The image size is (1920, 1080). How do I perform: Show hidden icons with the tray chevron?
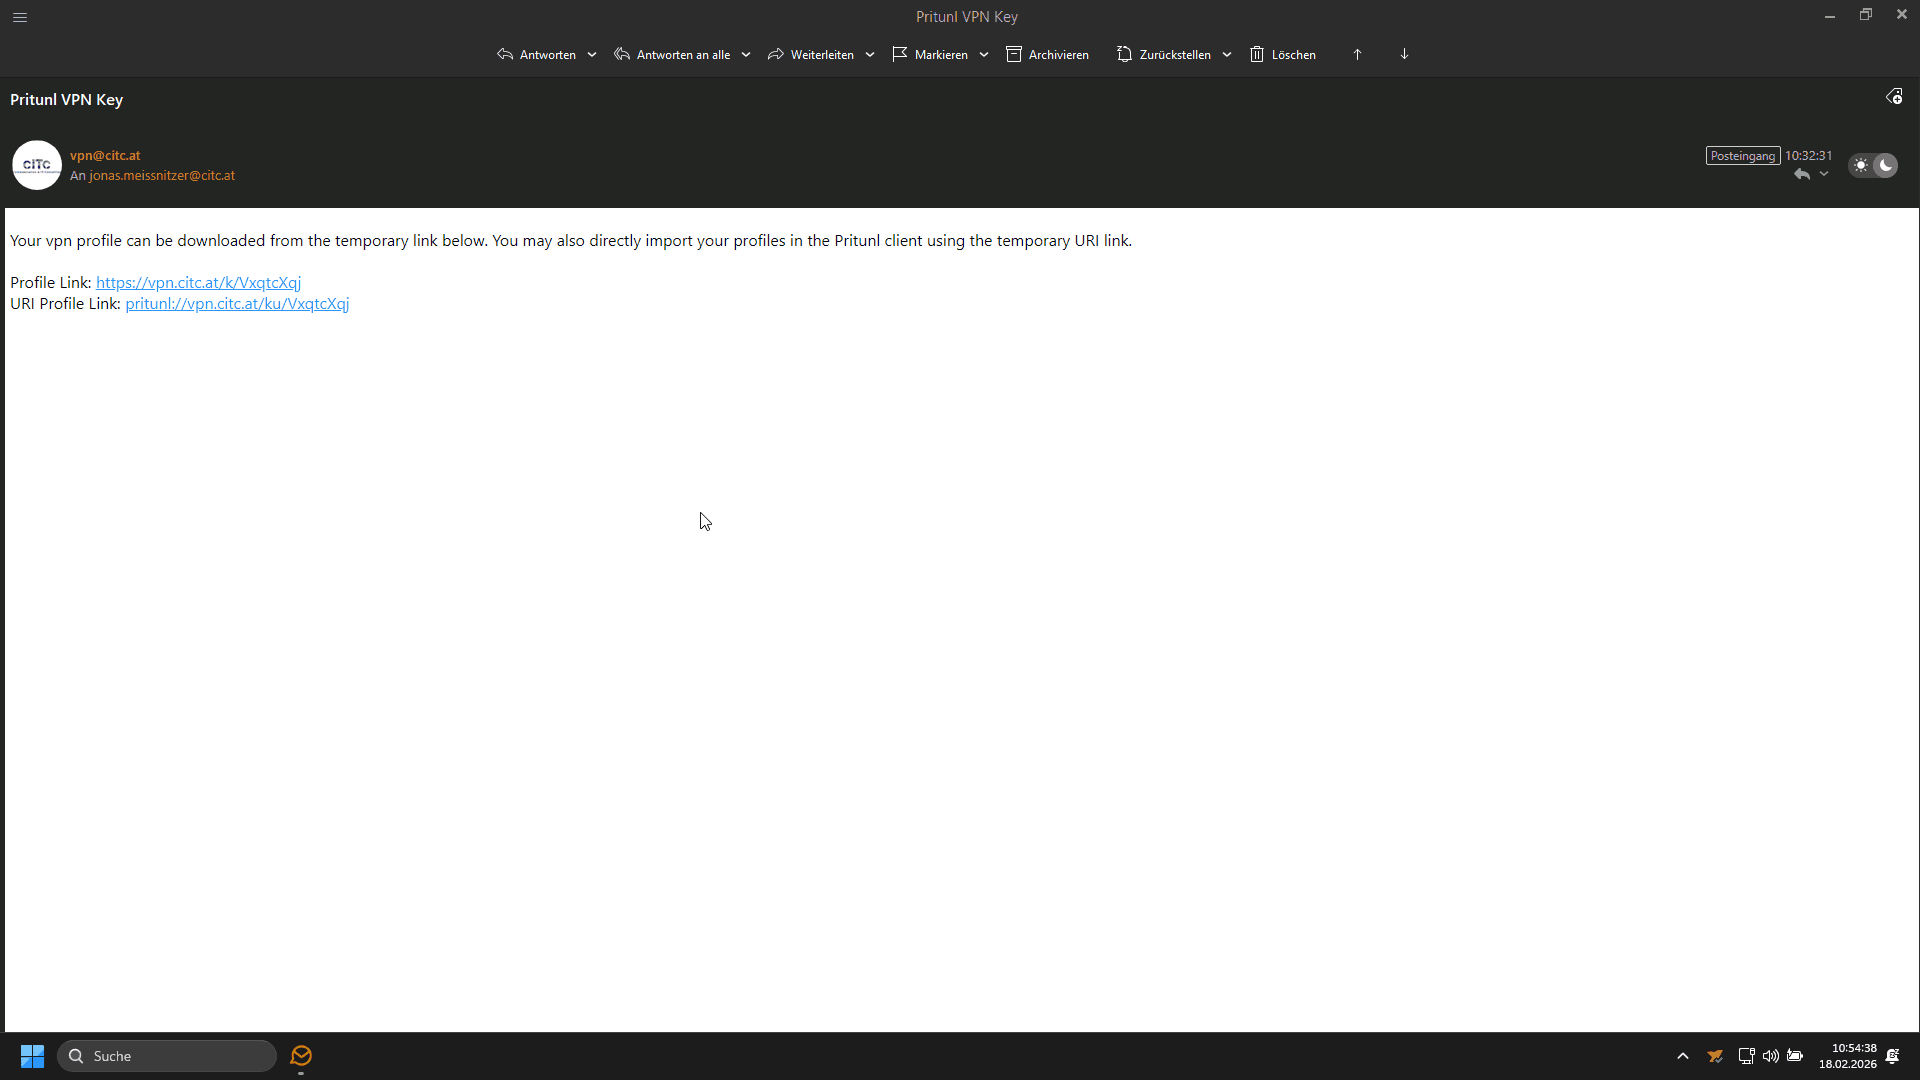(1682, 1055)
